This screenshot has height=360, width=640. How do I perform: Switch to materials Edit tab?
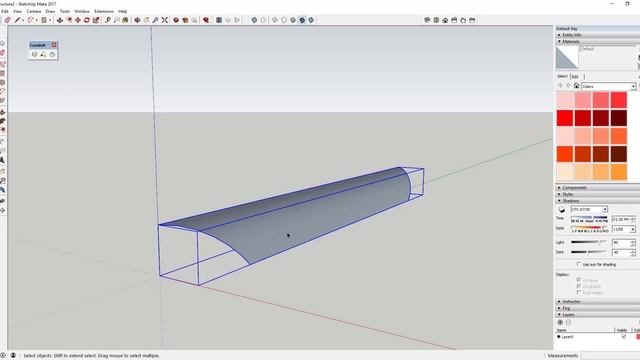(x=575, y=77)
